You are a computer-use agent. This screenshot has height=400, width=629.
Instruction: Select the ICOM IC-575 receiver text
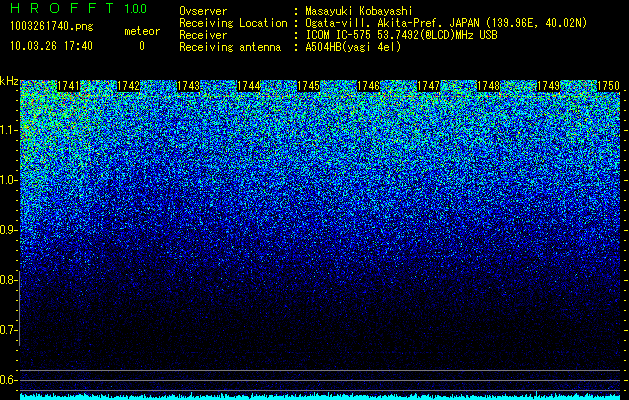(401, 35)
